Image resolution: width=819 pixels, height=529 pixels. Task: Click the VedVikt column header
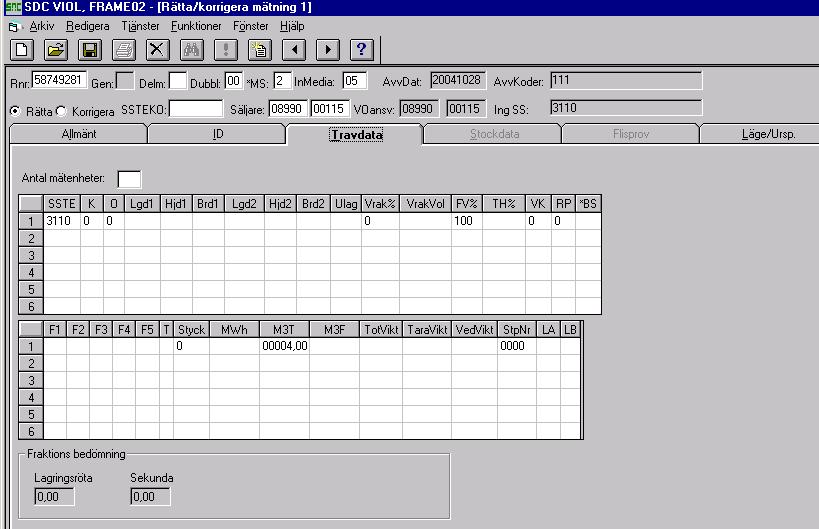tap(474, 330)
